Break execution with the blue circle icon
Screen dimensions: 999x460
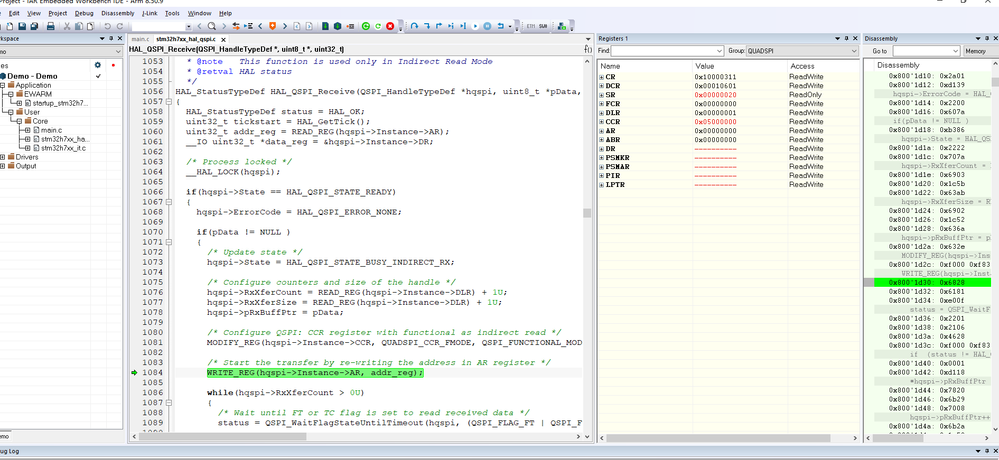(x=487, y=26)
